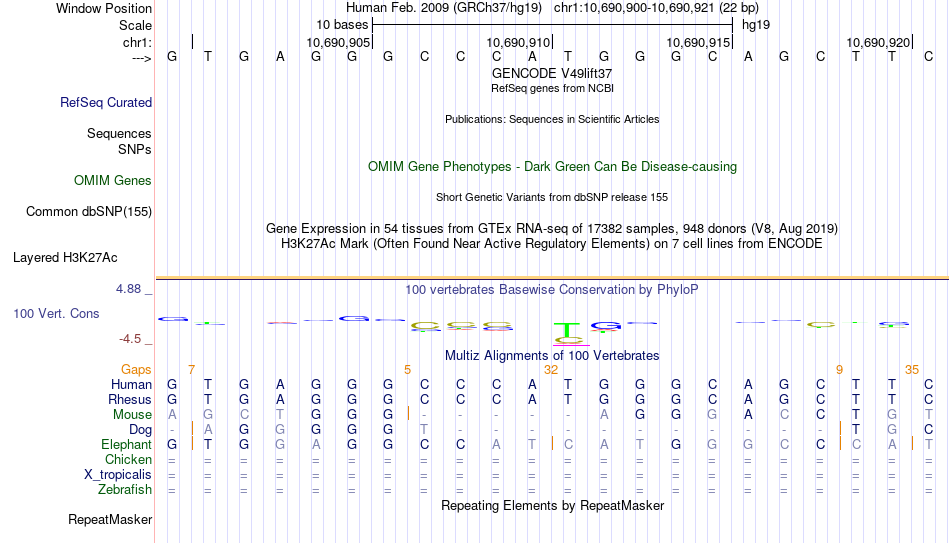Click the PhyloP lower value -4.5
The height and width of the screenshot is (543, 950).
point(130,339)
